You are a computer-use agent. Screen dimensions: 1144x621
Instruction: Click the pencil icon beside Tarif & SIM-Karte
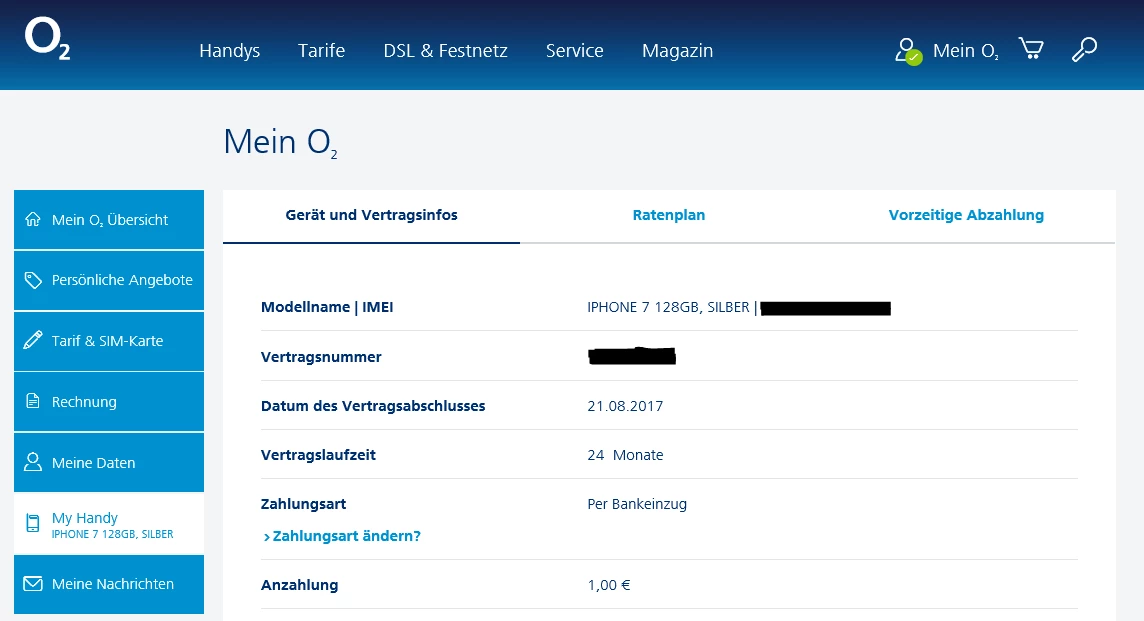33,340
